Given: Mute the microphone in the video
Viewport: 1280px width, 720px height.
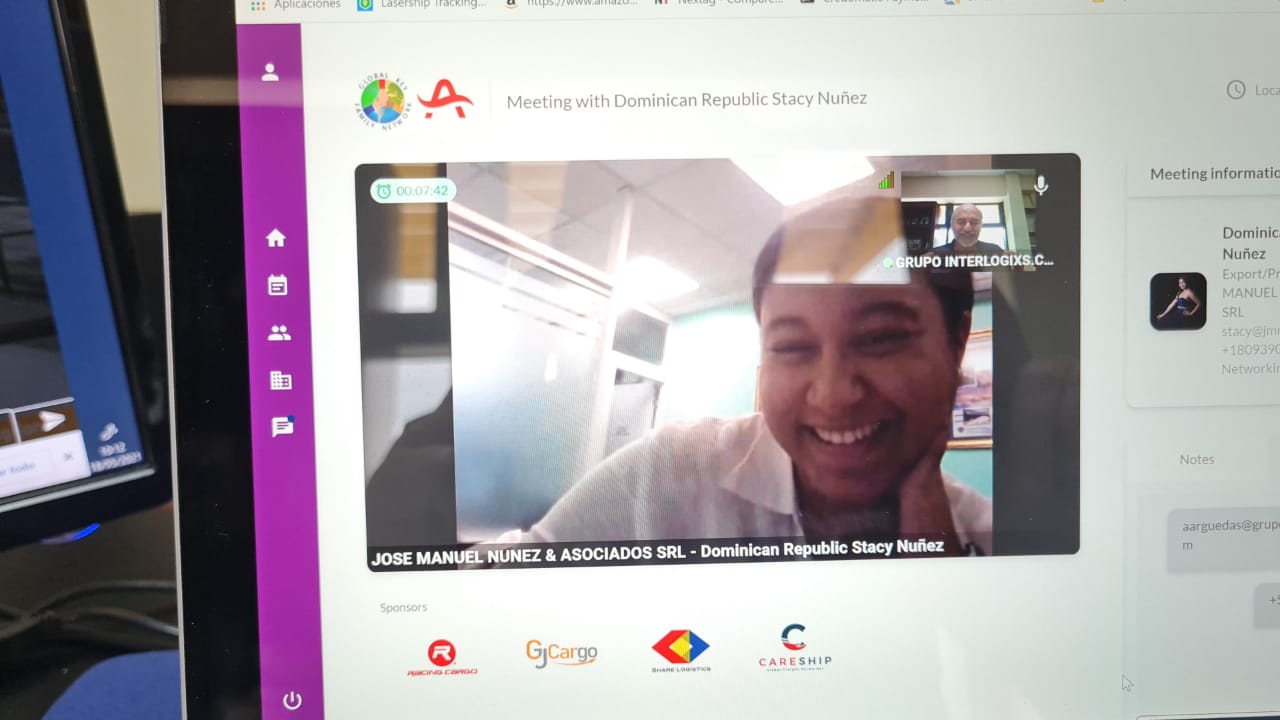Looking at the screenshot, I should pyautogui.click(x=1041, y=186).
